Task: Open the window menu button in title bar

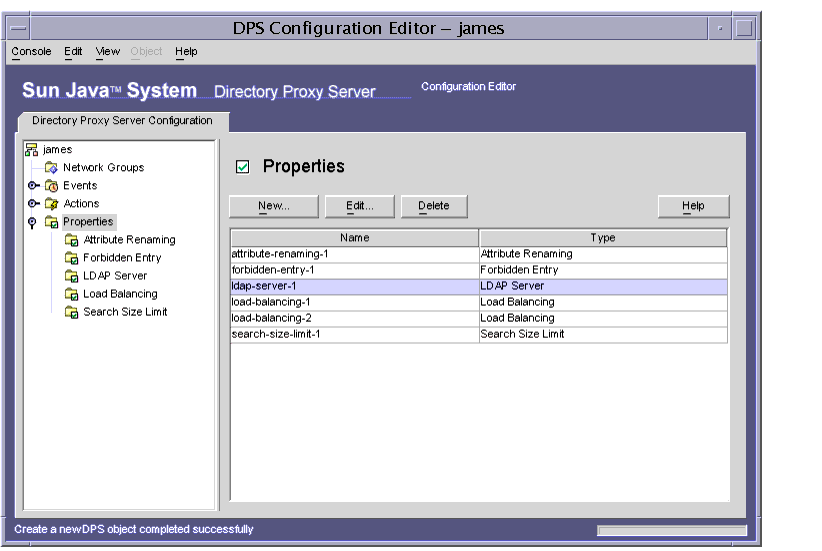Action: coord(18,28)
